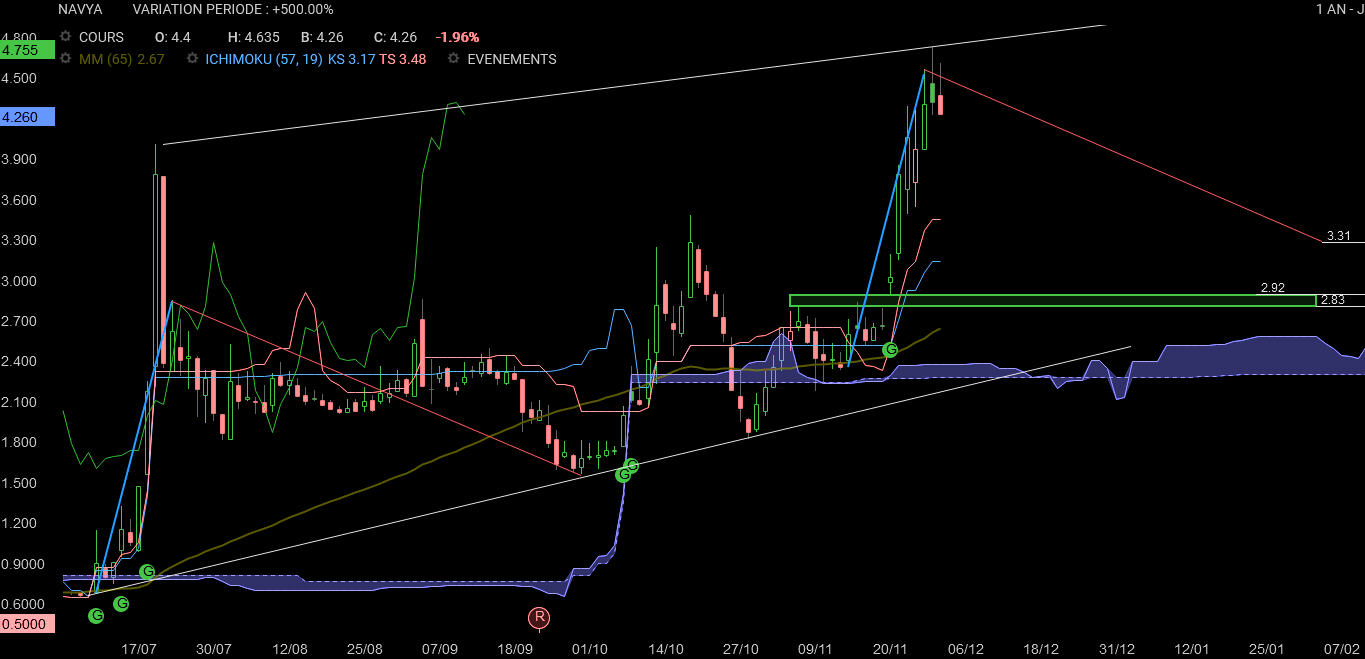This screenshot has height=659, width=1365.
Task: Click the VARIATION PERIODE +500.00% text
Action: coord(233,9)
